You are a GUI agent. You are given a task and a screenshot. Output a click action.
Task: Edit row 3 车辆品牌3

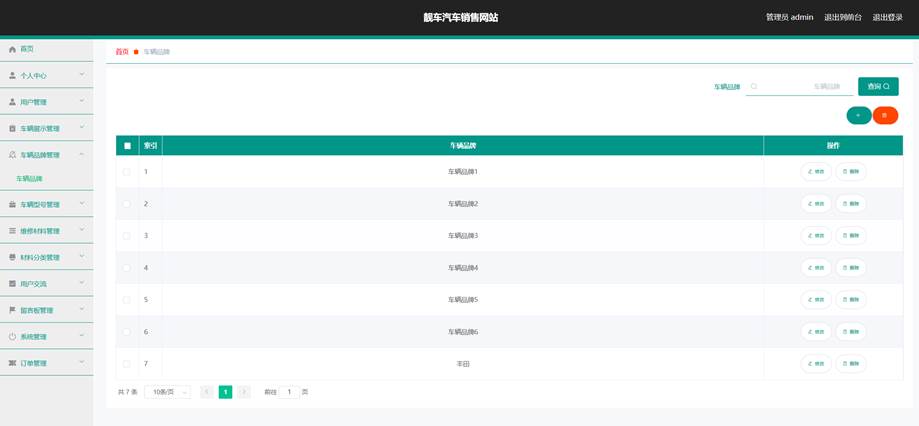pyautogui.click(x=816, y=236)
